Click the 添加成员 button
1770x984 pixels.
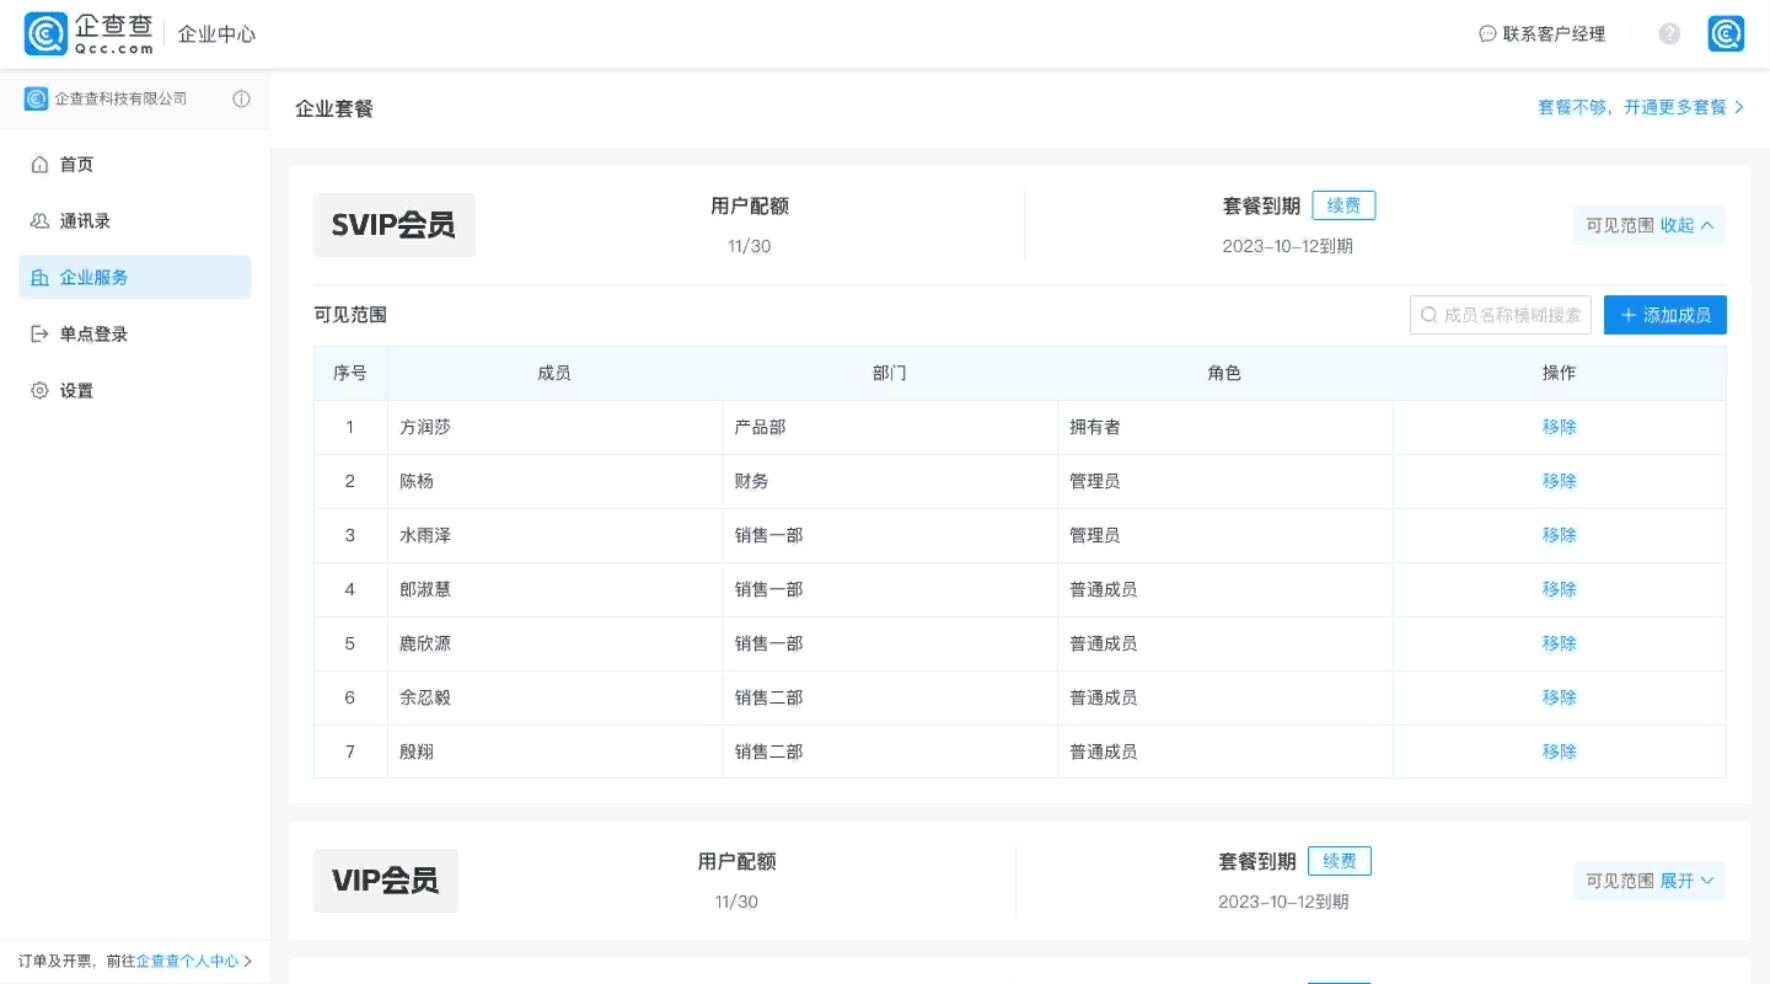[x=1664, y=315]
